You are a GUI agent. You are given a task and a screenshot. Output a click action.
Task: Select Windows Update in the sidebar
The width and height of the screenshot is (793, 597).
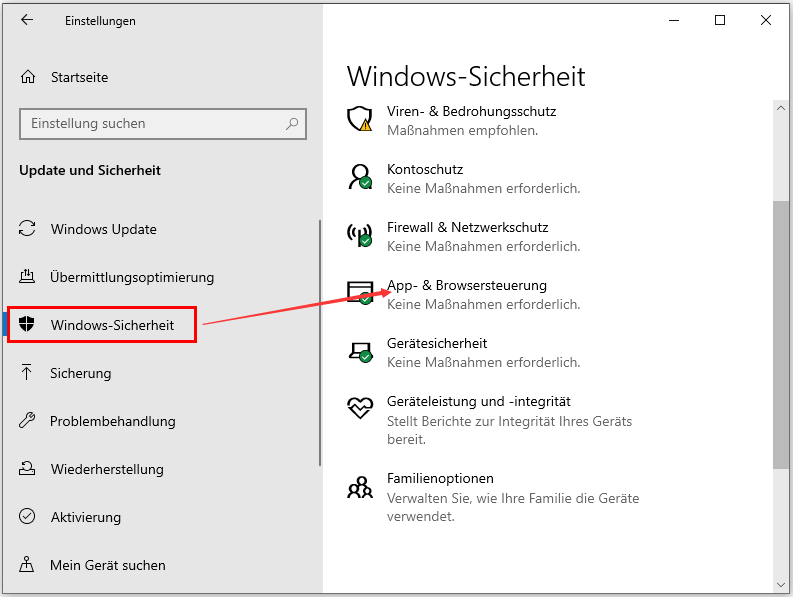pyautogui.click(x=104, y=229)
